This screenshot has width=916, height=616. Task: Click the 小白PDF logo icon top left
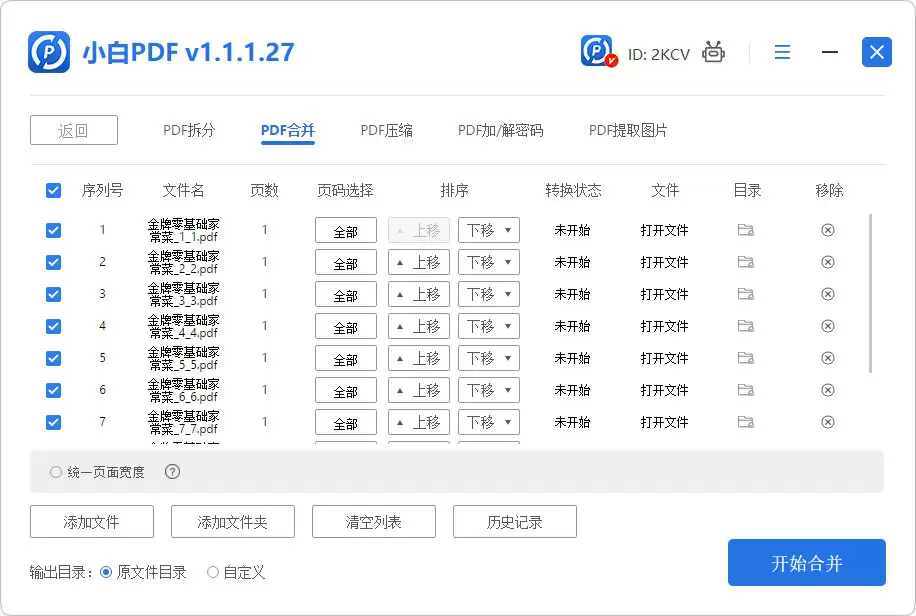click(x=50, y=51)
